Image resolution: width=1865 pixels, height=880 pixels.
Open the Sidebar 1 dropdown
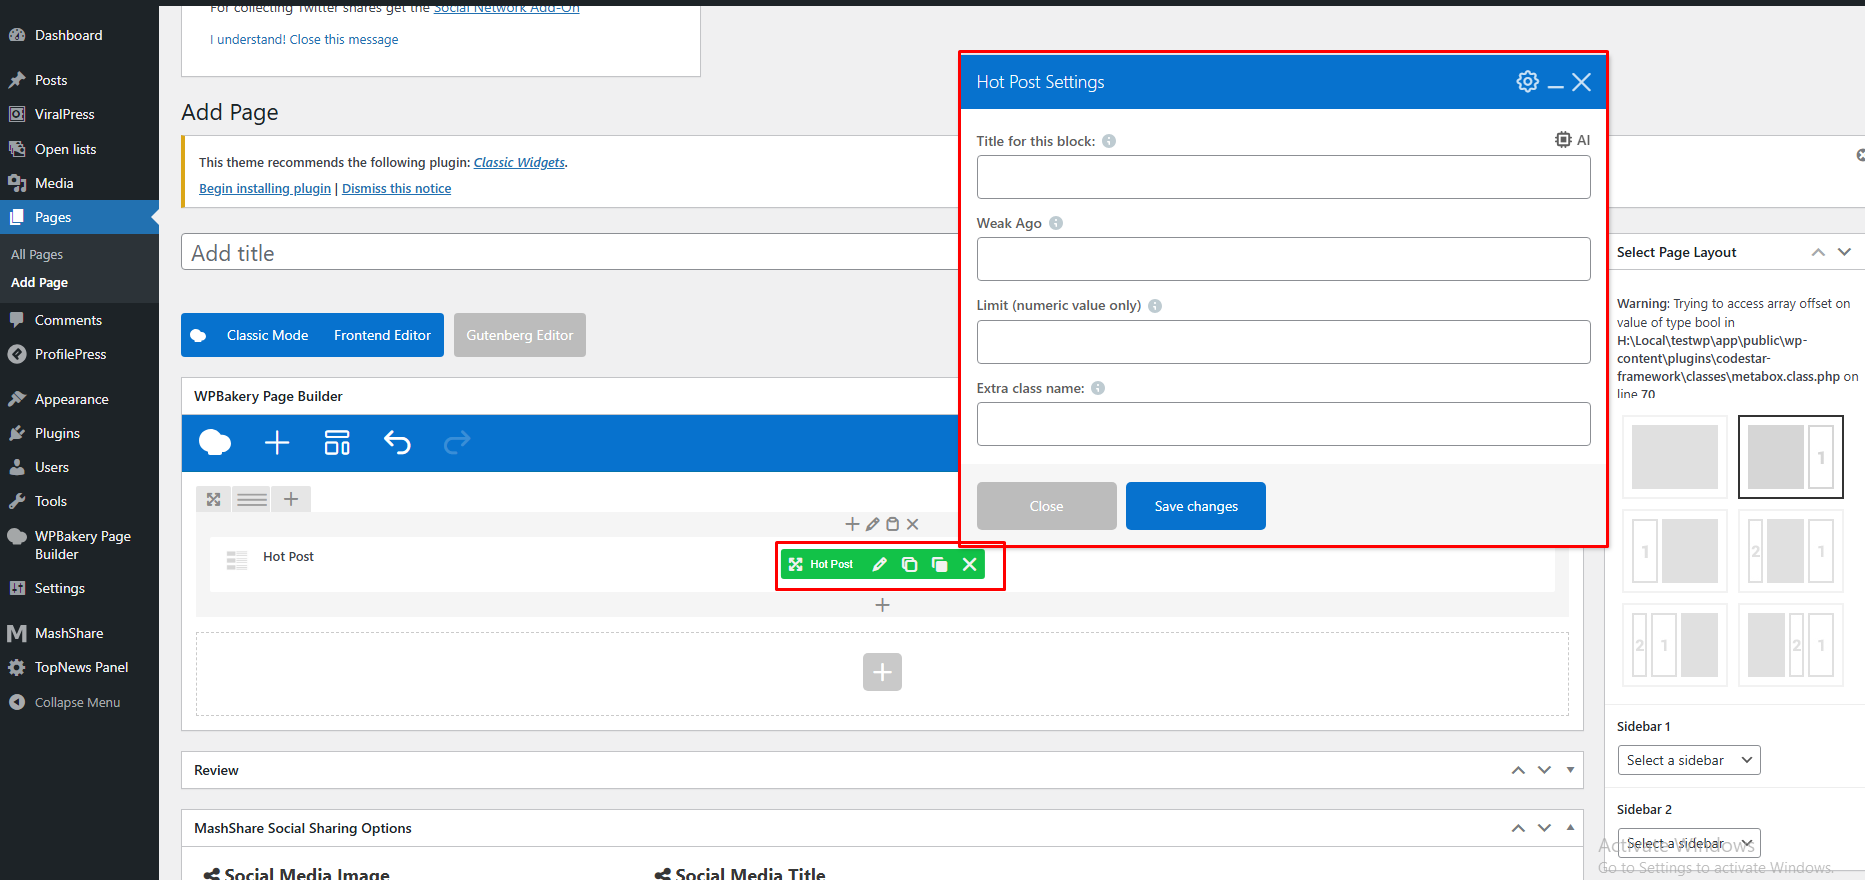1689,760
